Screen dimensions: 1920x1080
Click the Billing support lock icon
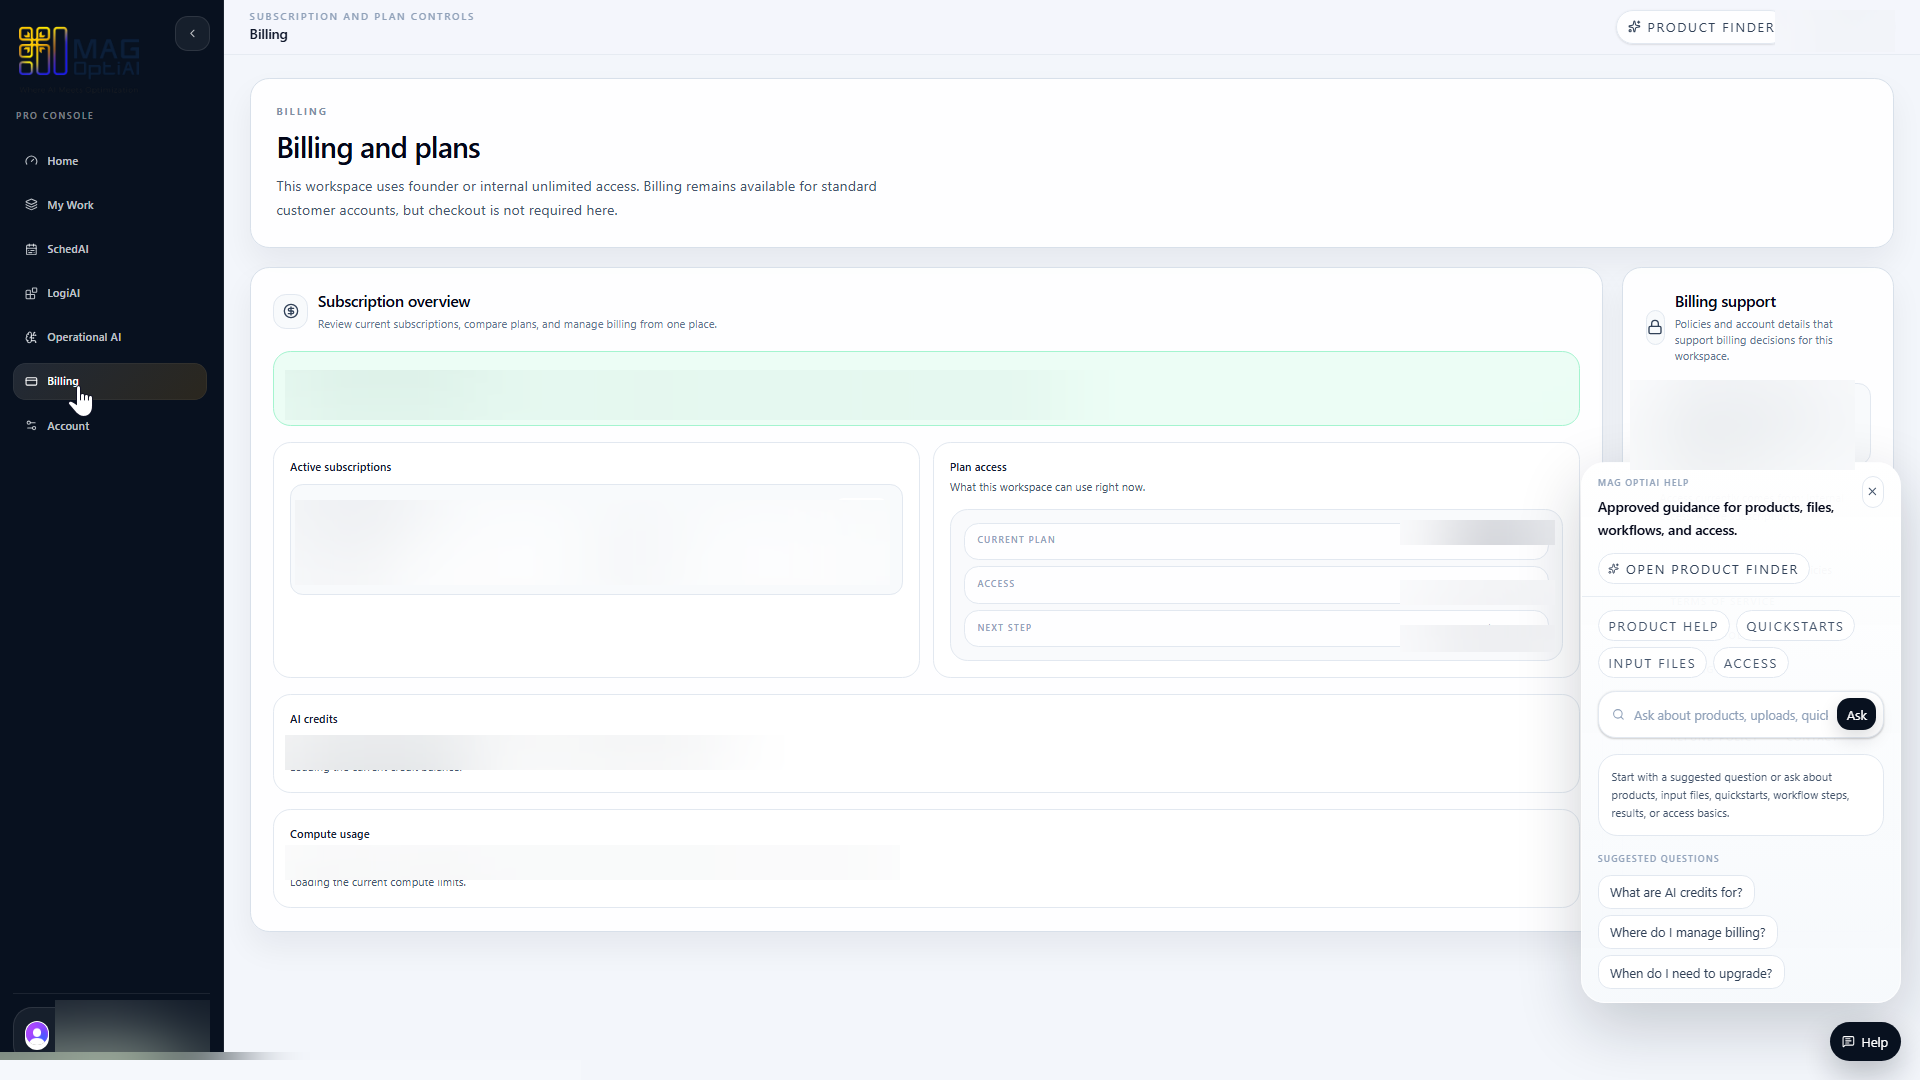tap(1655, 327)
